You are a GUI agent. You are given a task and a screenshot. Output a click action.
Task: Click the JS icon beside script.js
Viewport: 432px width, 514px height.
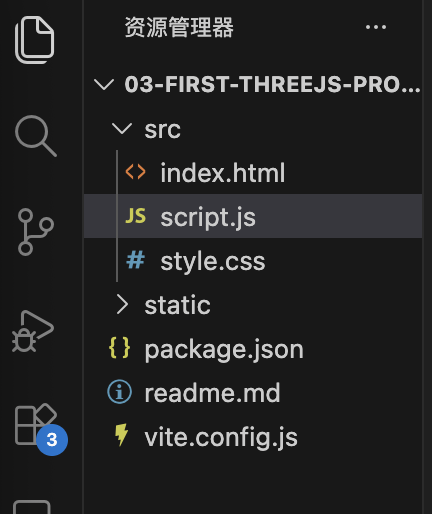coord(135,216)
